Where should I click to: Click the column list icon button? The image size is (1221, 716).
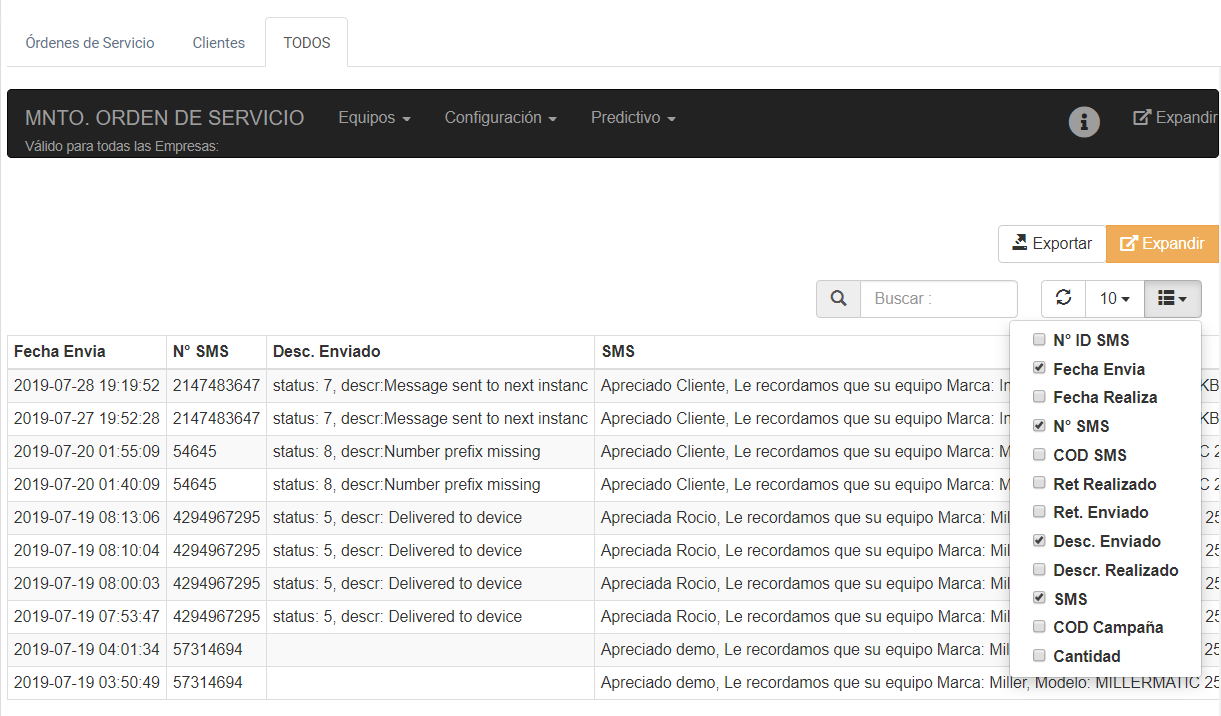point(1172,298)
